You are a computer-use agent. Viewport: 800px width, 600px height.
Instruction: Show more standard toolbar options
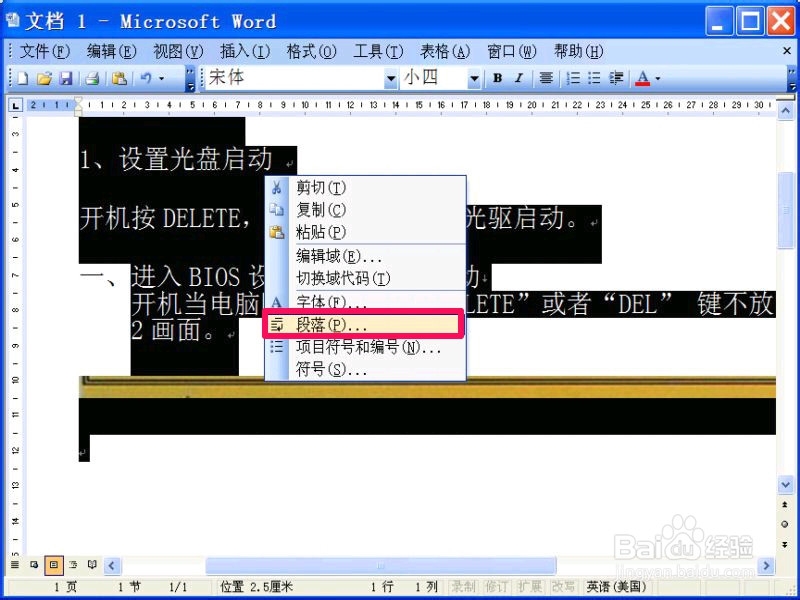pos(190,79)
